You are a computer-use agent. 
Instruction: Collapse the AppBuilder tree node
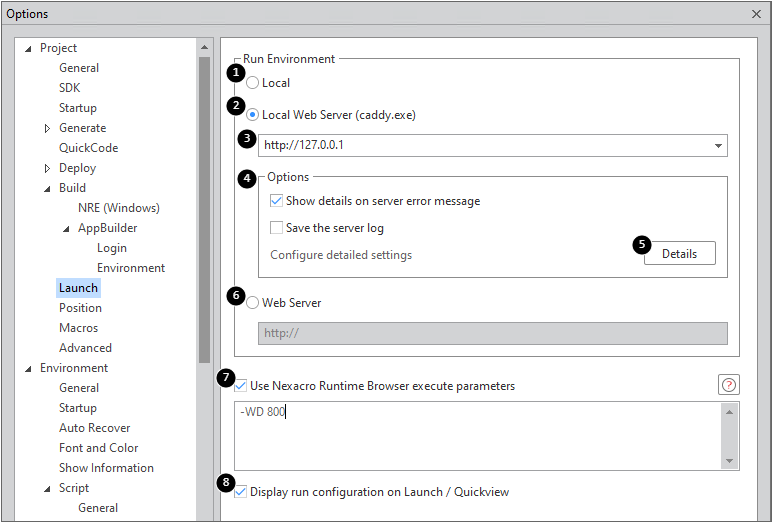67,228
